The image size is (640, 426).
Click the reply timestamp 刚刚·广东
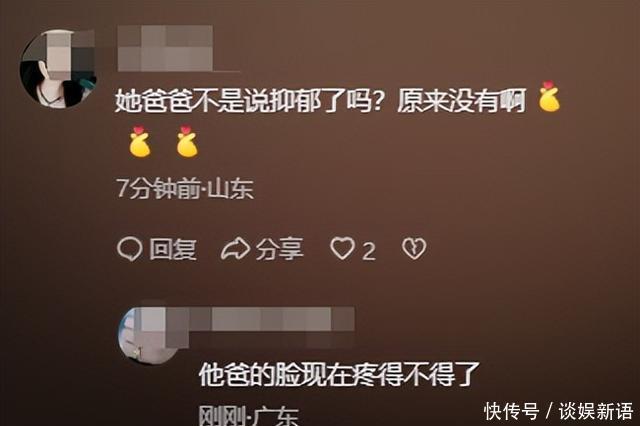pos(249,416)
